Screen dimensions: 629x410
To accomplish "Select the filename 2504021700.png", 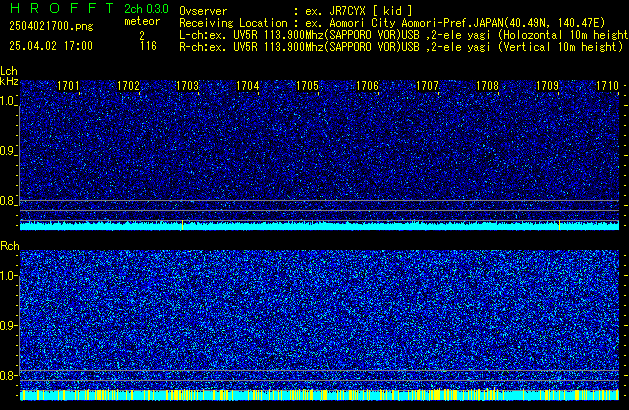I will (x=51, y=26).
